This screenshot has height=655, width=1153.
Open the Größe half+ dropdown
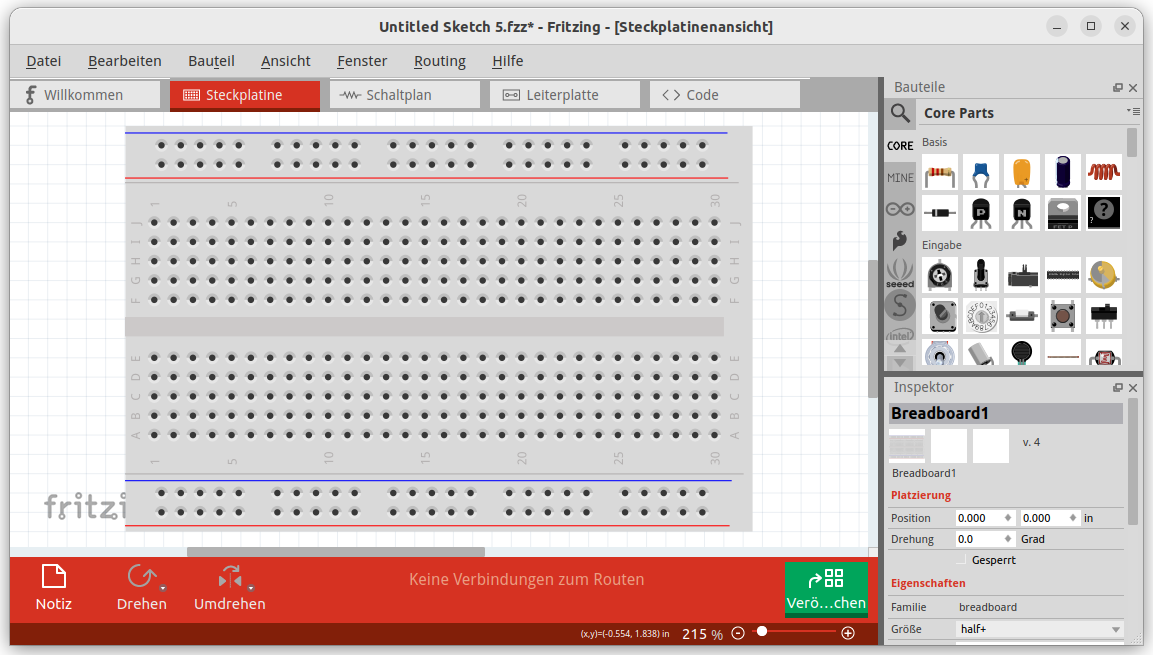point(1040,629)
